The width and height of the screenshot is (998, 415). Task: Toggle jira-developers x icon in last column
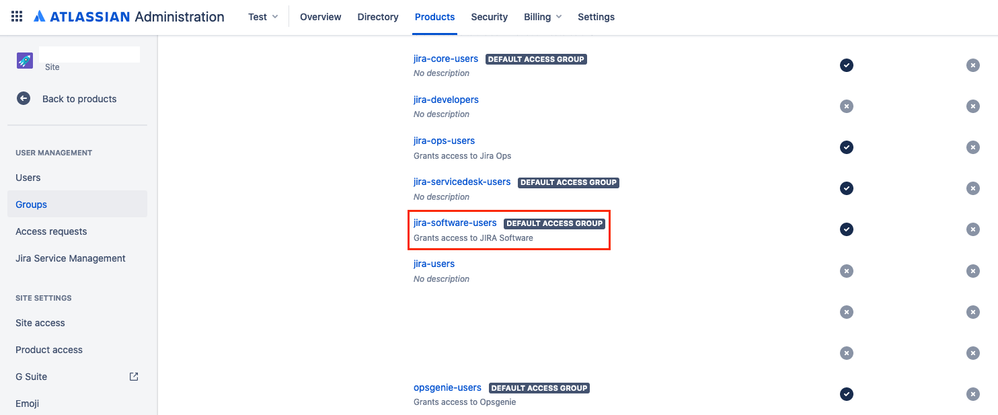pos(973,106)
